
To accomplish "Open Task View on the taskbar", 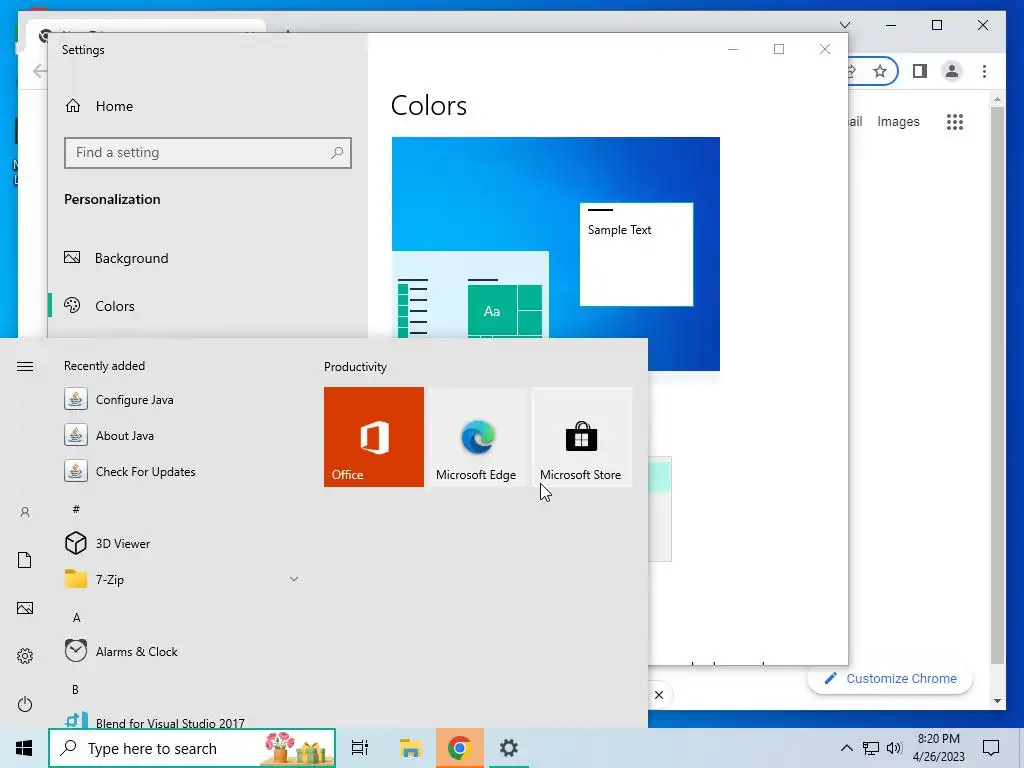I will pos(360,748).
